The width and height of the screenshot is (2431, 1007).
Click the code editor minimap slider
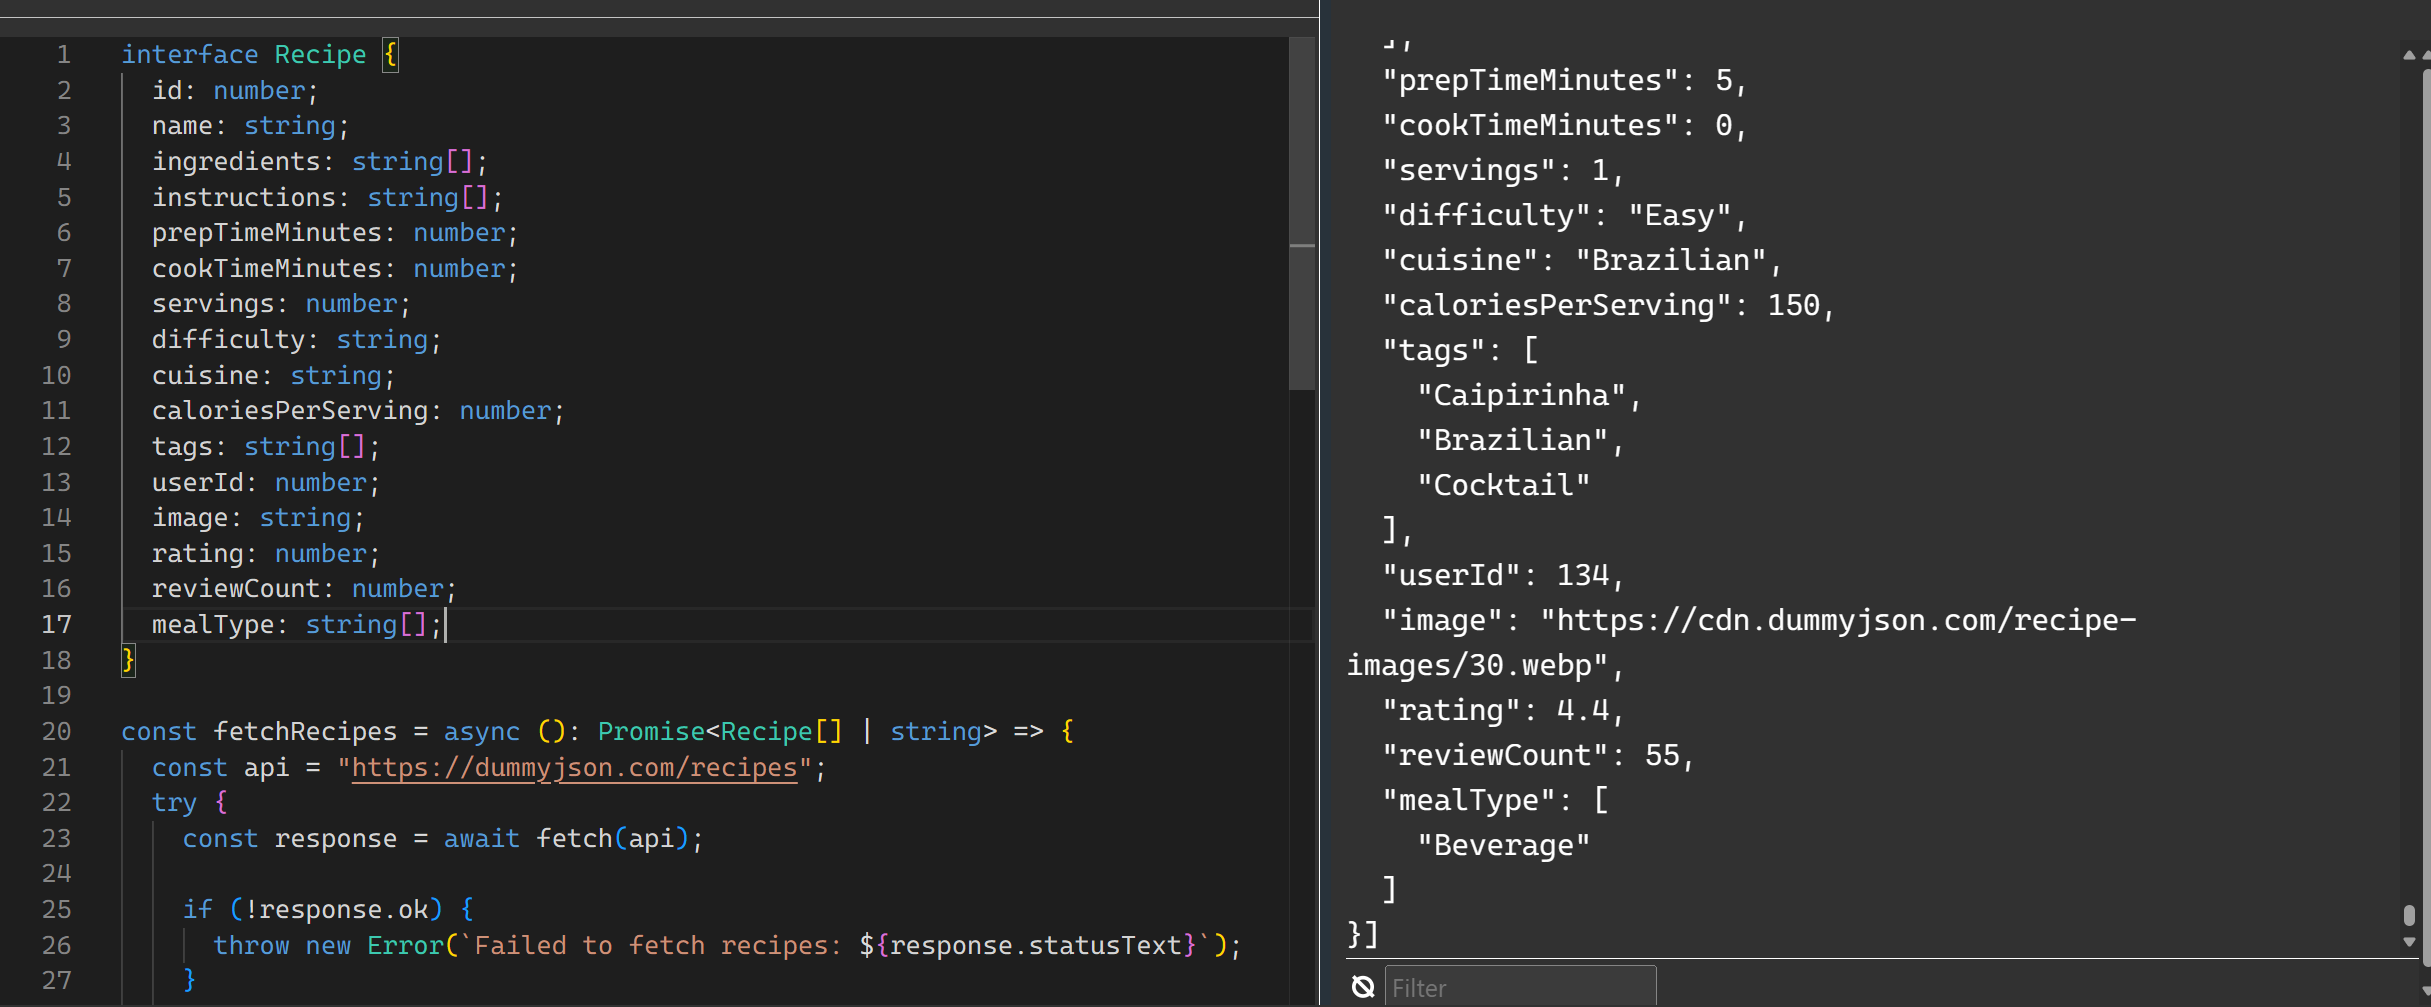tap(1302, 213)
